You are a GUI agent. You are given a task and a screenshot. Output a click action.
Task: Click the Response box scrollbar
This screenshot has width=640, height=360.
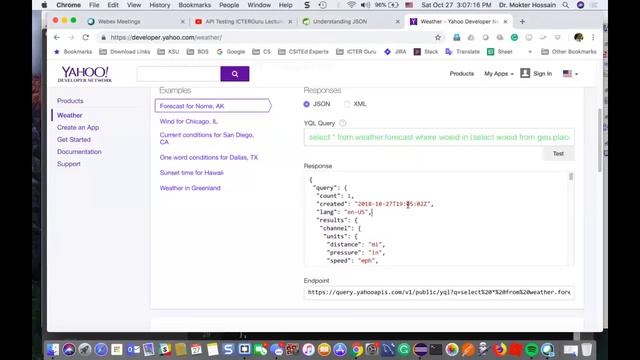pyautogui.click(x=571, y=176)
